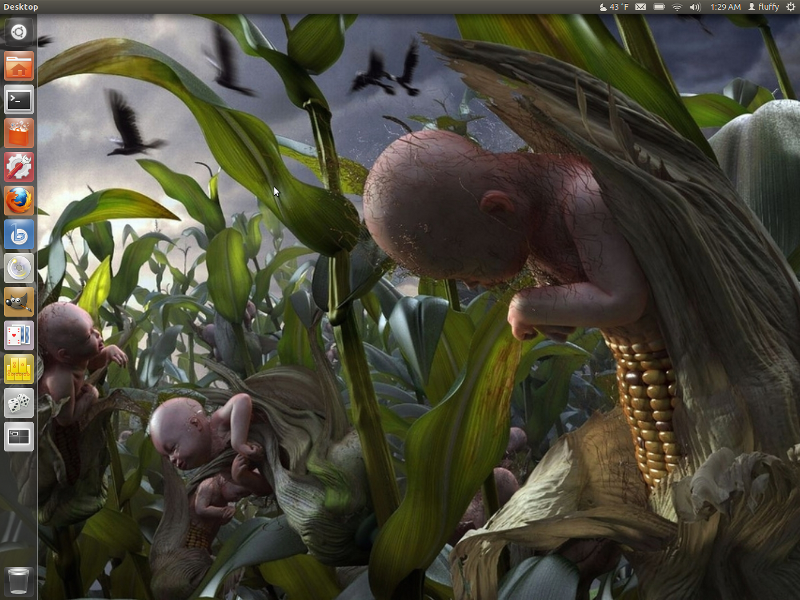Launch GIMP image editor
This screenshot has height=600, width=800.
(19, 301)
